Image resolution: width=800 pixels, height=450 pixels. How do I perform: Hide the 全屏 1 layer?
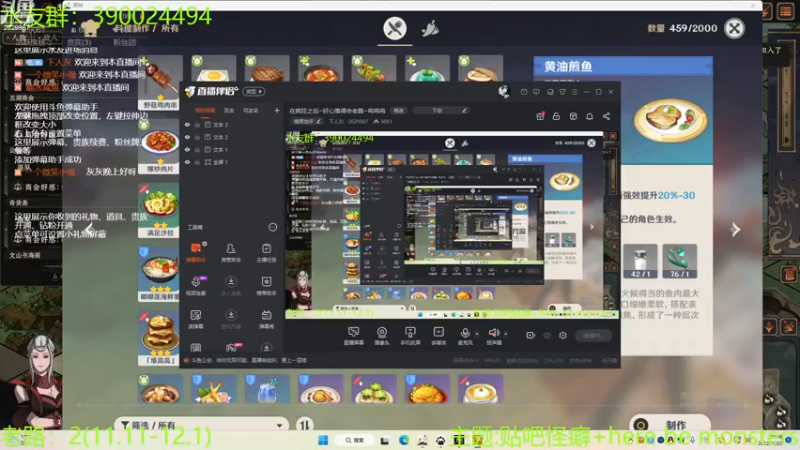(x=187, y=162)
